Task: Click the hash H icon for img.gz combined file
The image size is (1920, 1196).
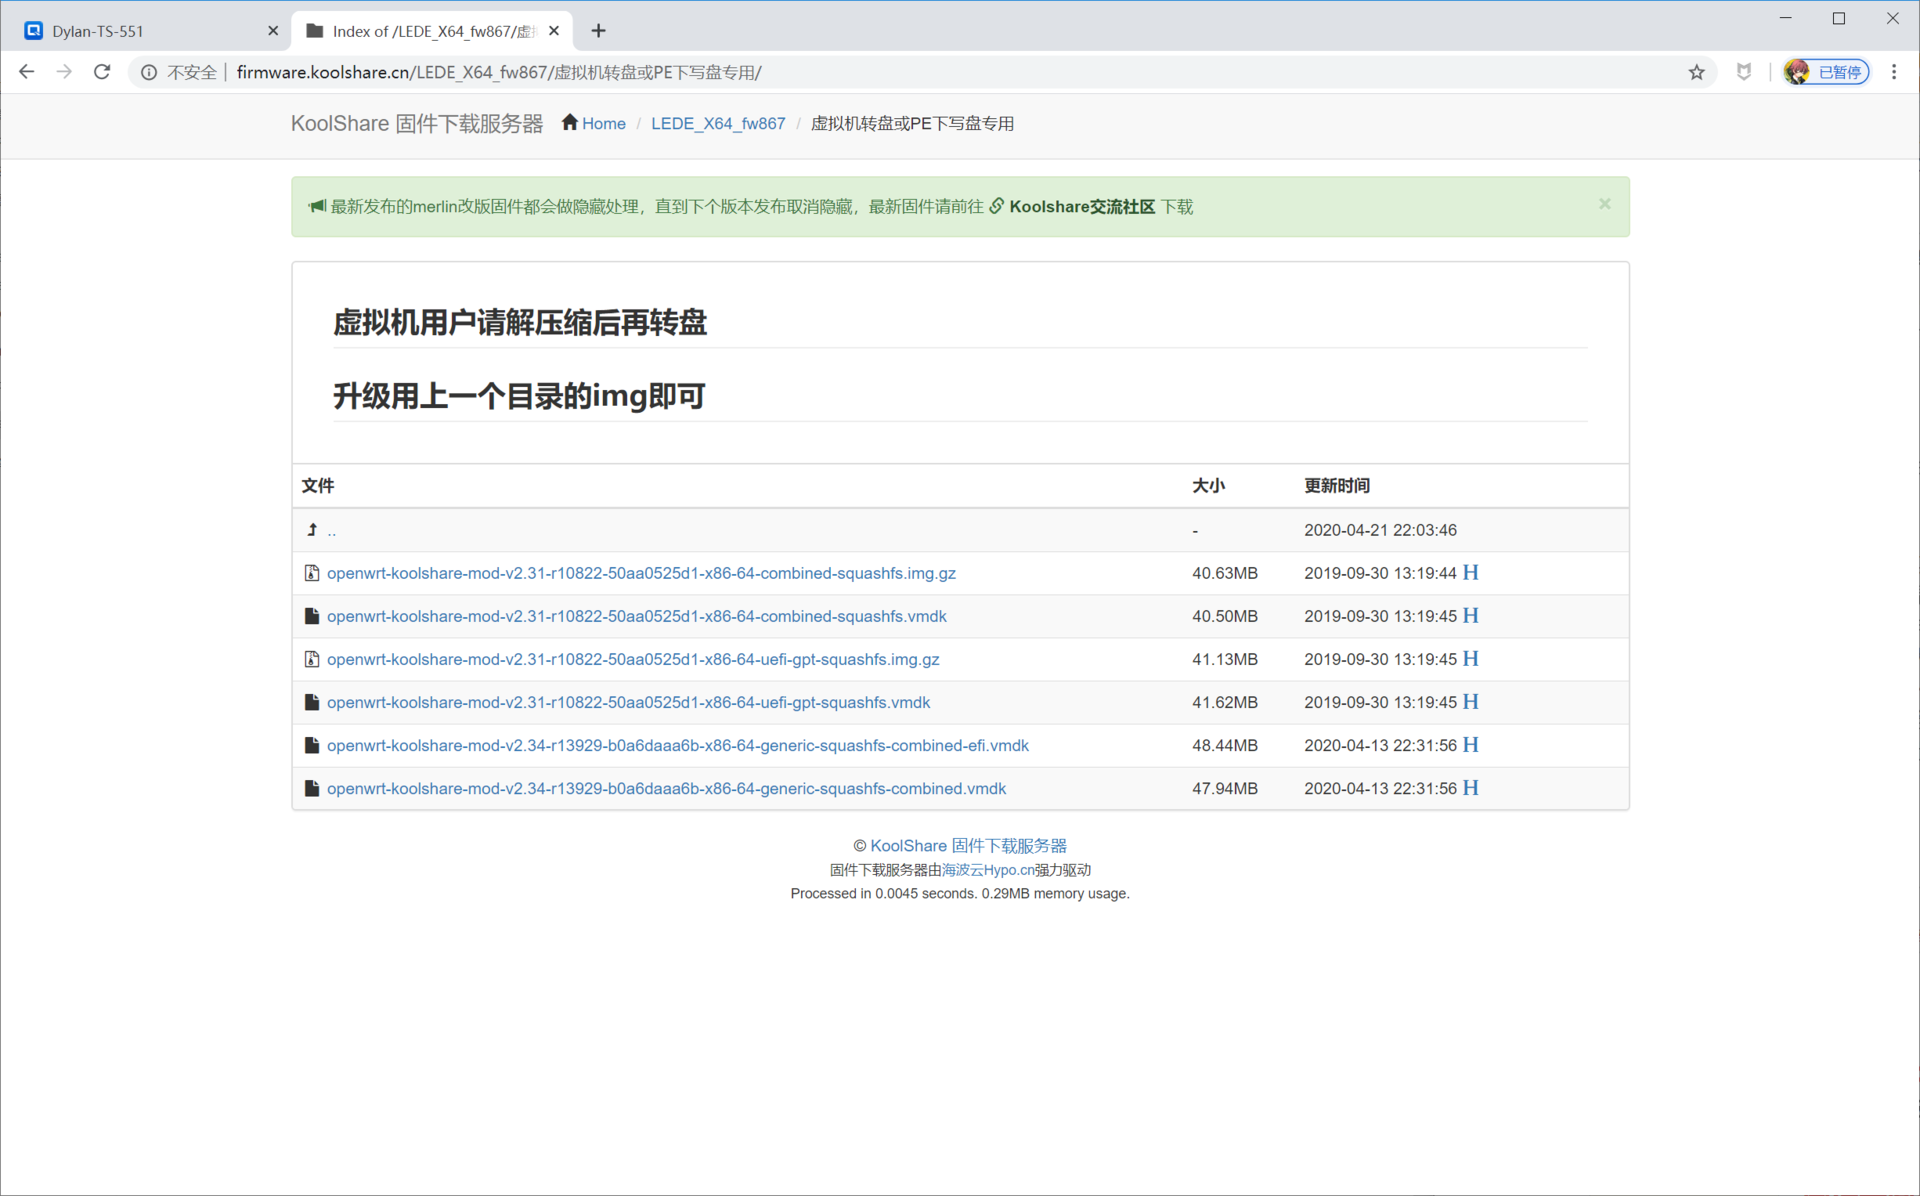Action: (x=1470, y=573)
